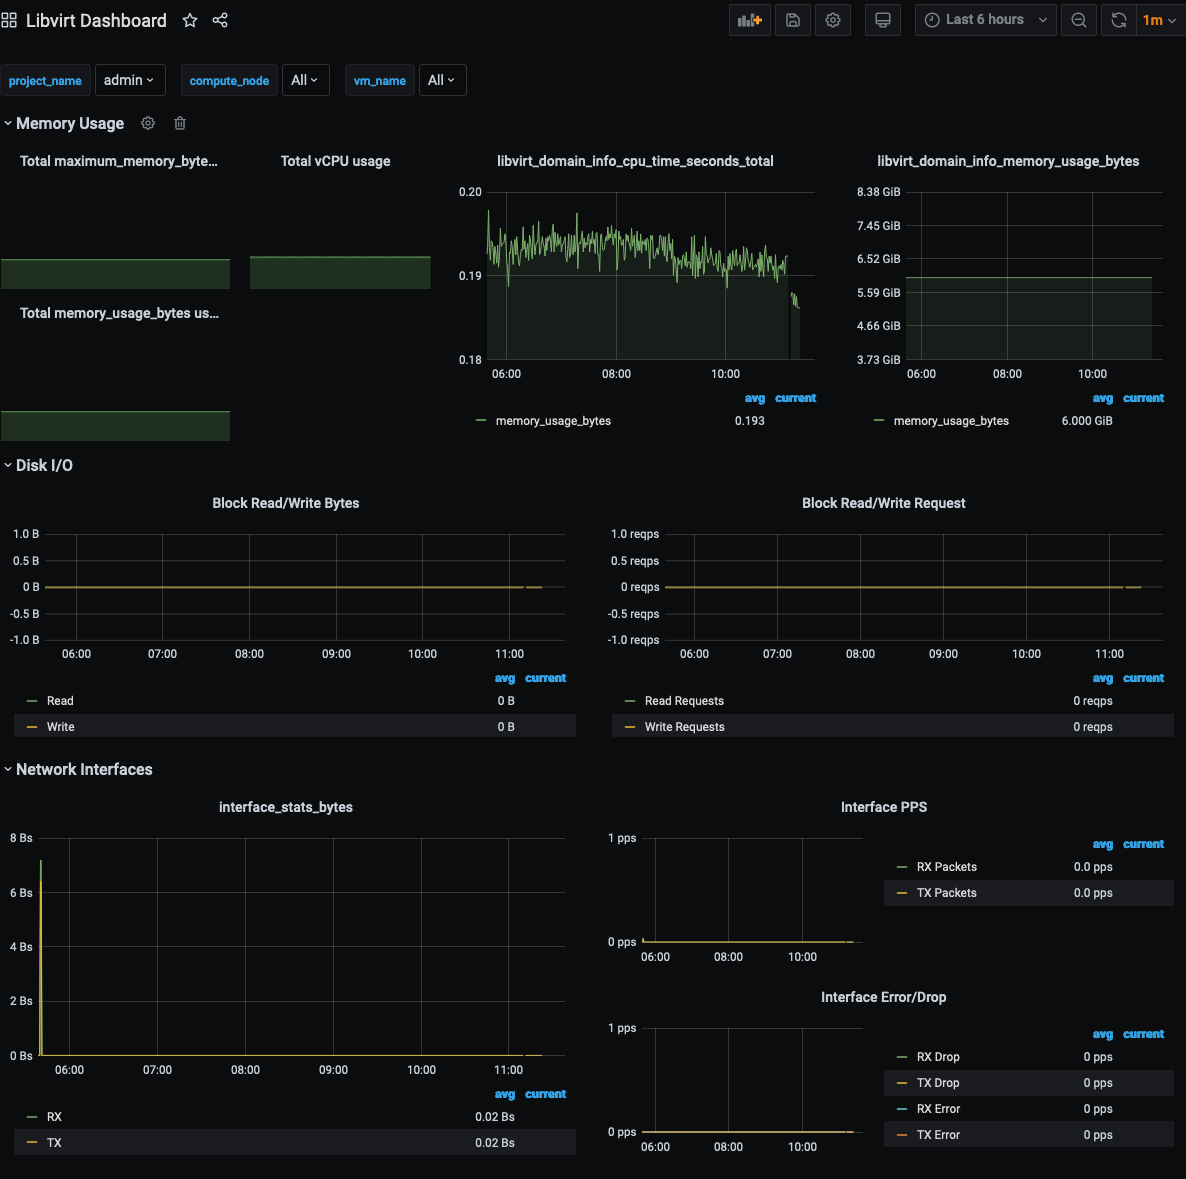Open Interface PPS panel title menu
1186x1179 pixels.
(x=883, y=808)
